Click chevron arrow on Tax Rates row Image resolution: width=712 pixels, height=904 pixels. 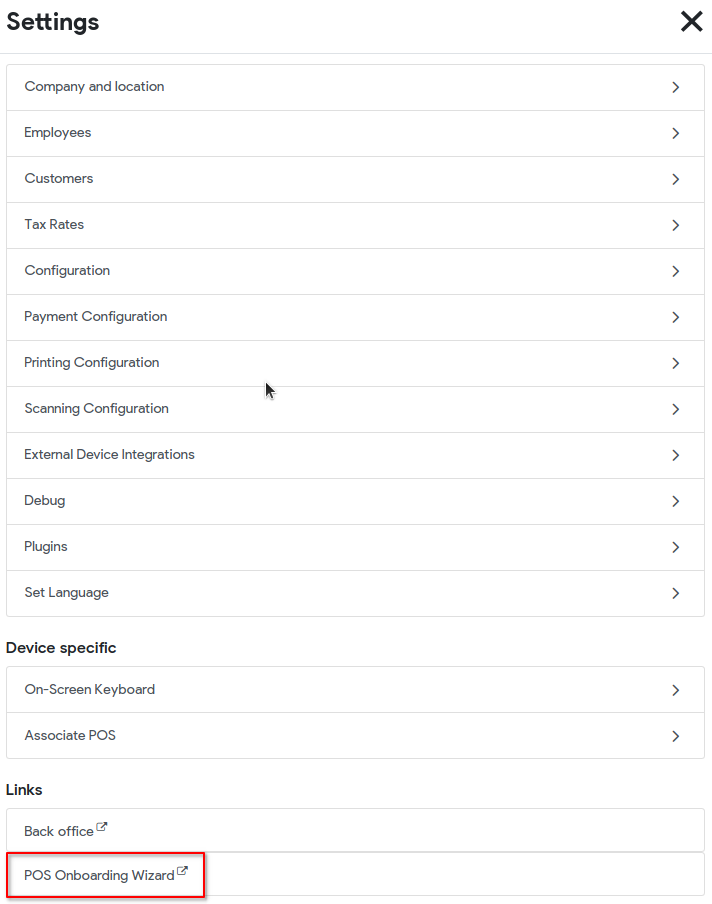pos(676,225)
